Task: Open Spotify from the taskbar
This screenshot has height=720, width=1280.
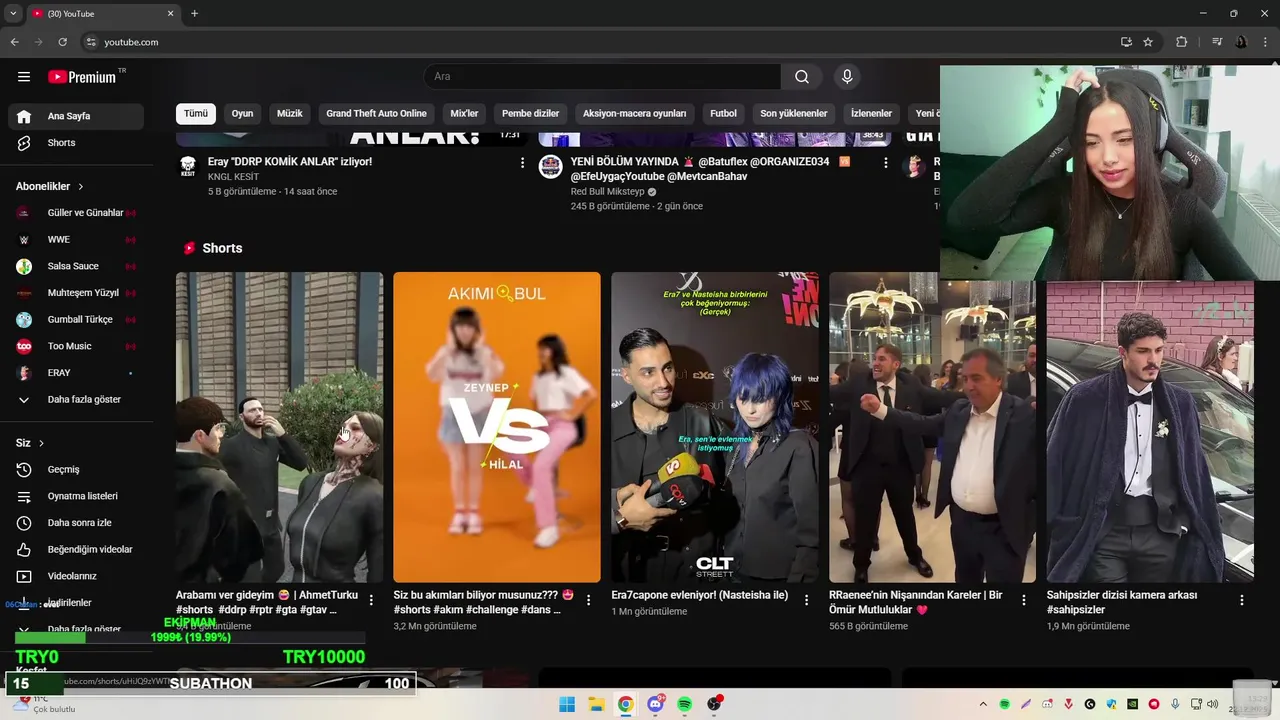Action: coord(685,704)
